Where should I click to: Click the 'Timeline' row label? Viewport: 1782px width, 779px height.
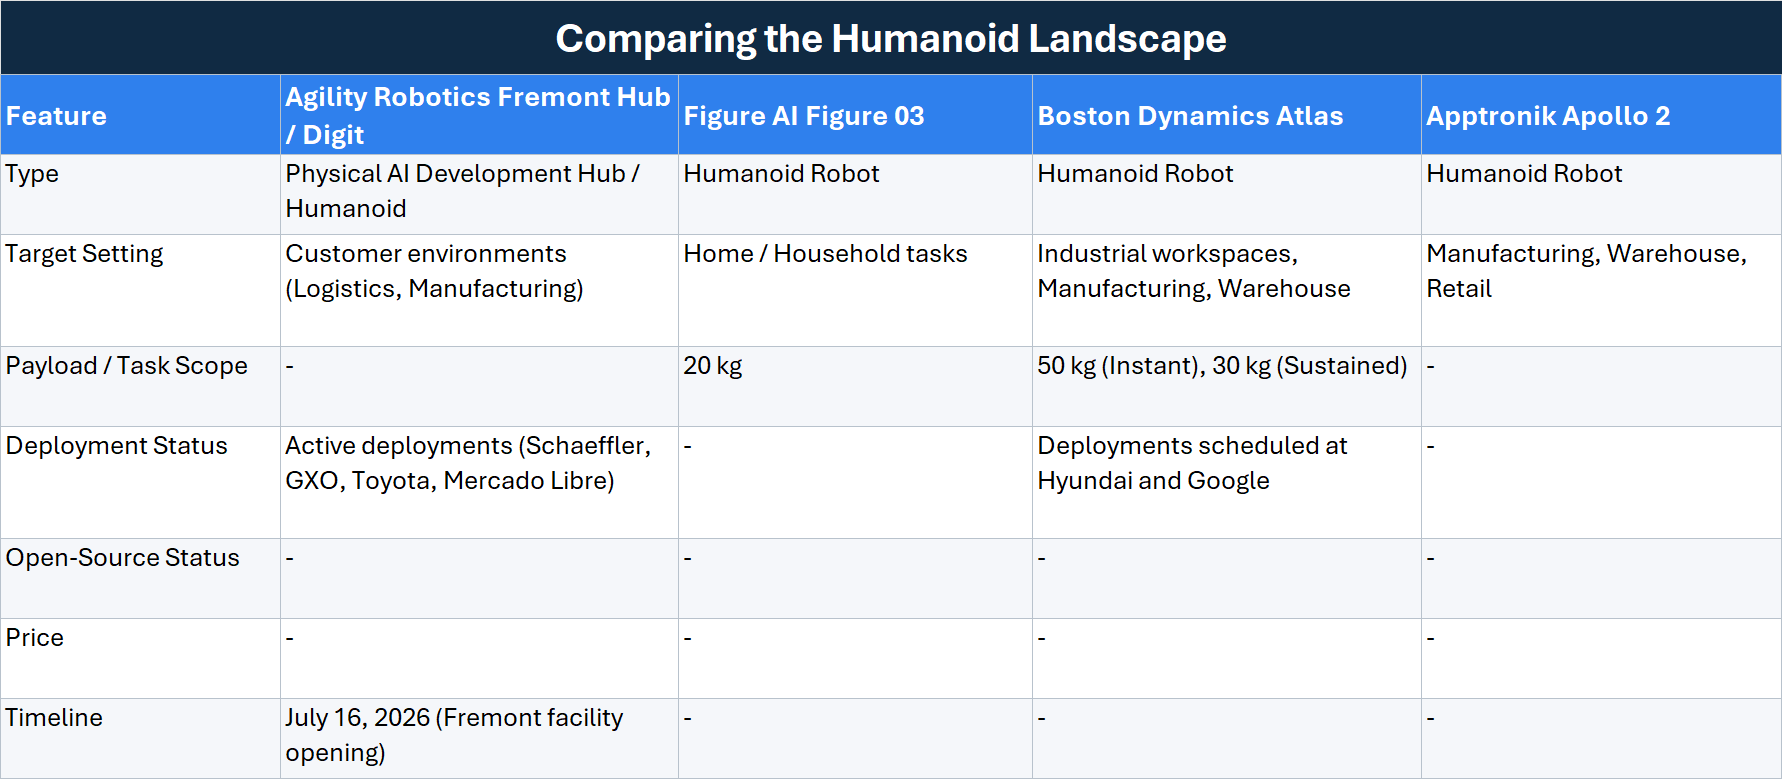(x=54, y=718)
